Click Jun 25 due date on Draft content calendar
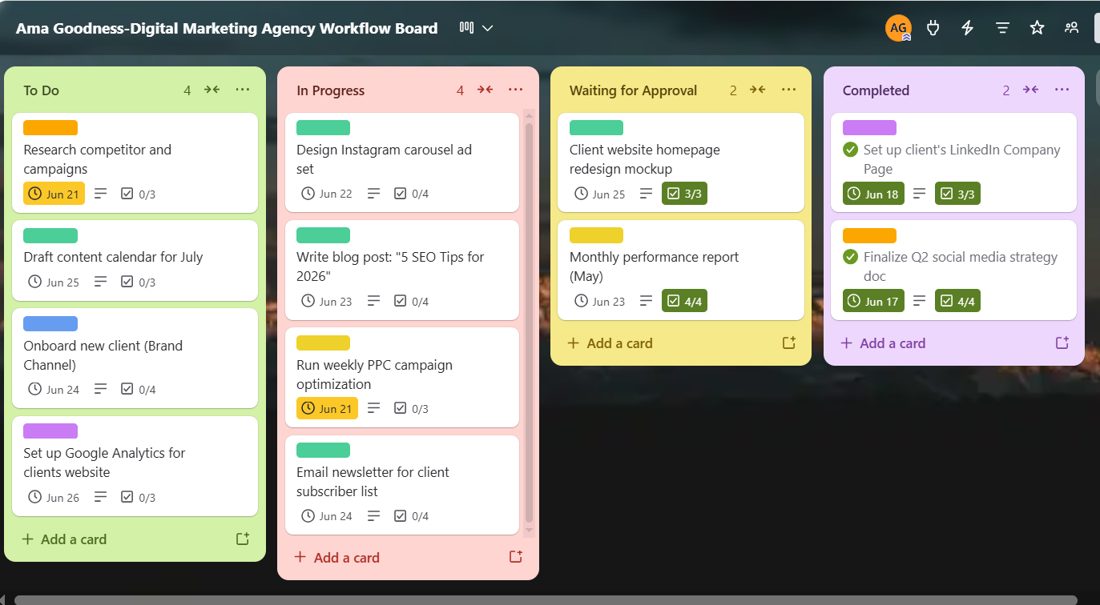Viewport: 1100px width, 605px height. pyautogui.click(x=54, y=282)
